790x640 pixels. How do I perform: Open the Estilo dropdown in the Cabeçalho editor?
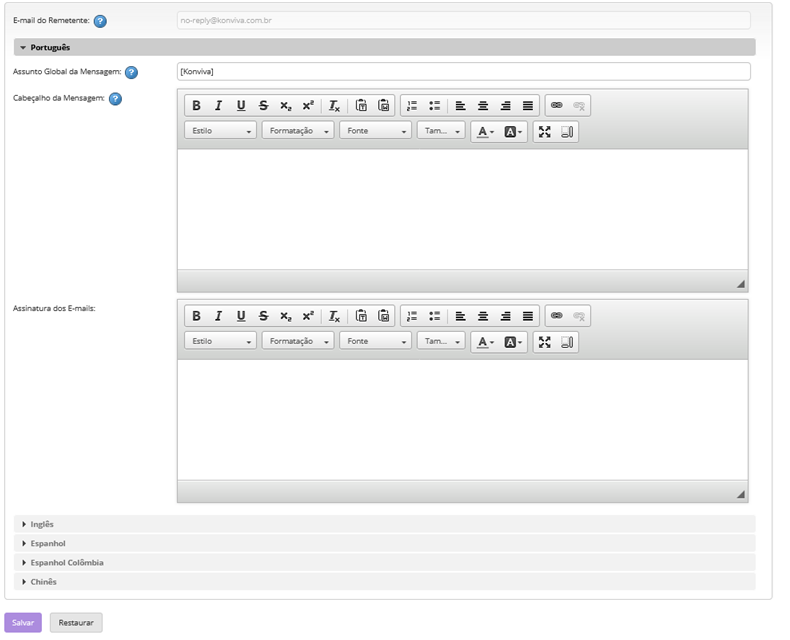pyautogui.click(x=221, y=131)
